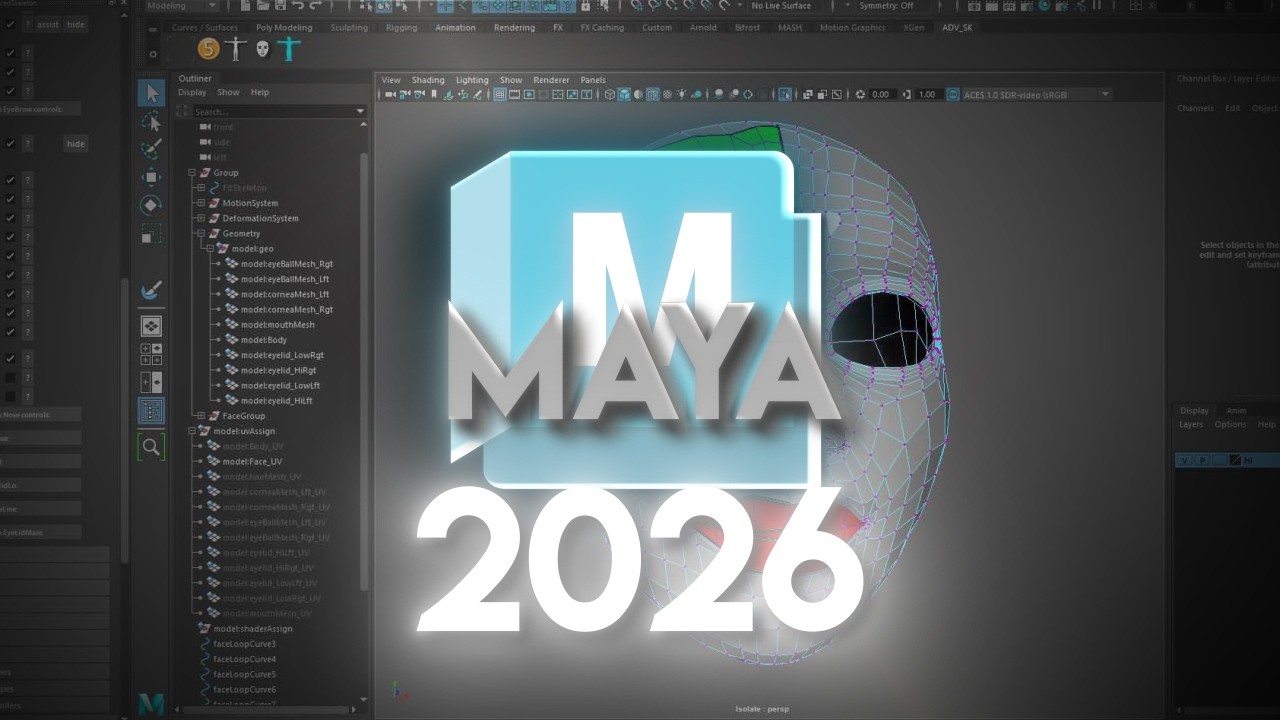Toggle color management button beside ACES dropdown
This screenshot has width=1280, height=720.
pyautogui.click(x=952, y=94)
